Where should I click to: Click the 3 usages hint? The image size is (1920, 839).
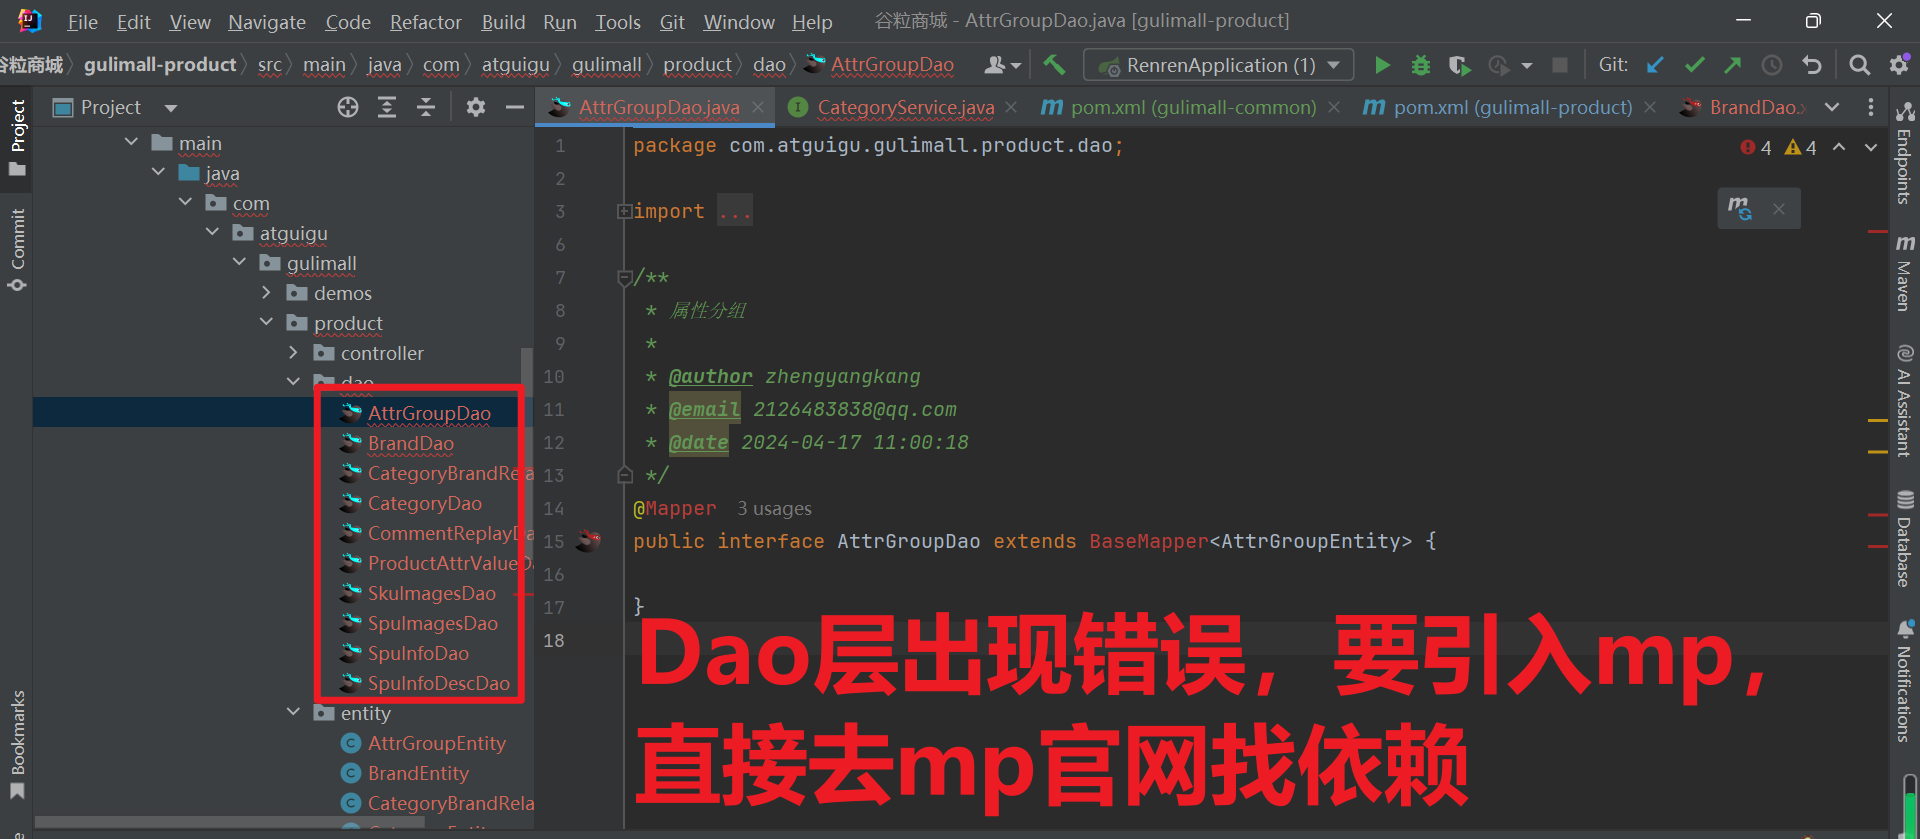[x=774, y=508]
